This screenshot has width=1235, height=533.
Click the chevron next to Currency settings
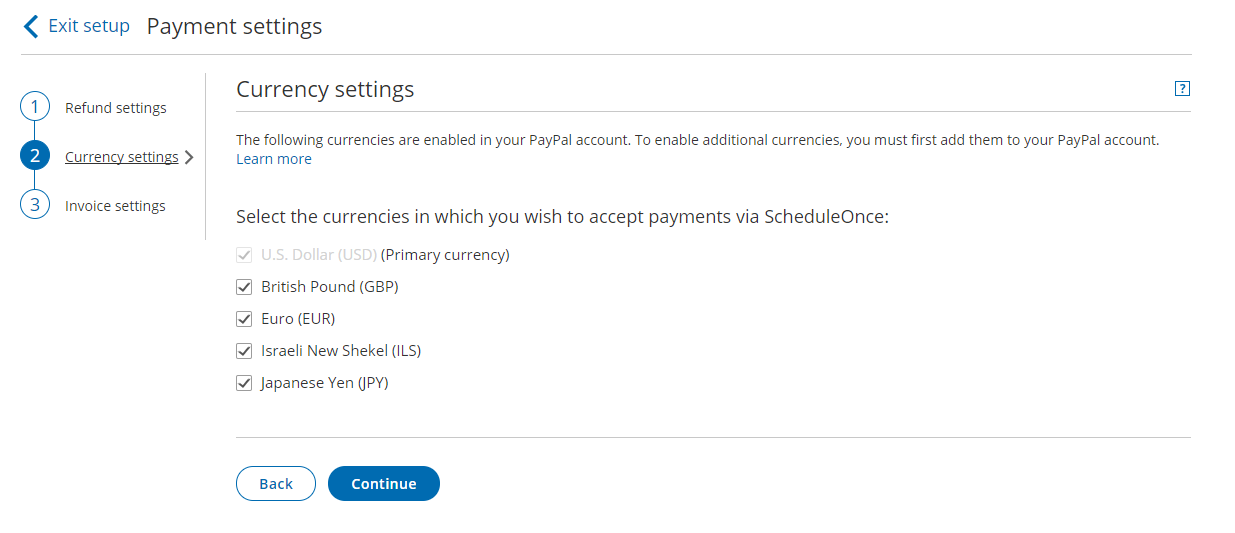tap(189, 157)
